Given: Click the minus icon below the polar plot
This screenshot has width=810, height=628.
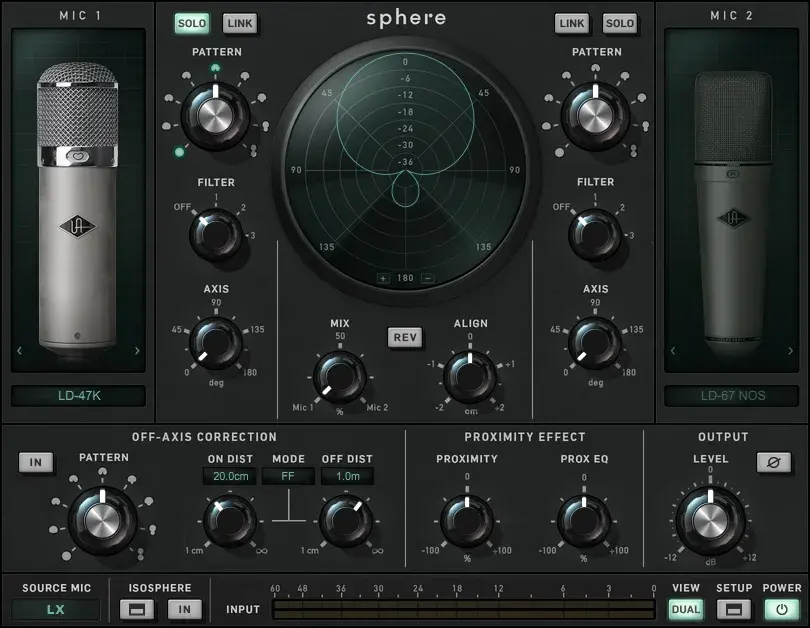Looking at the screenshot, I should (427, 277).
